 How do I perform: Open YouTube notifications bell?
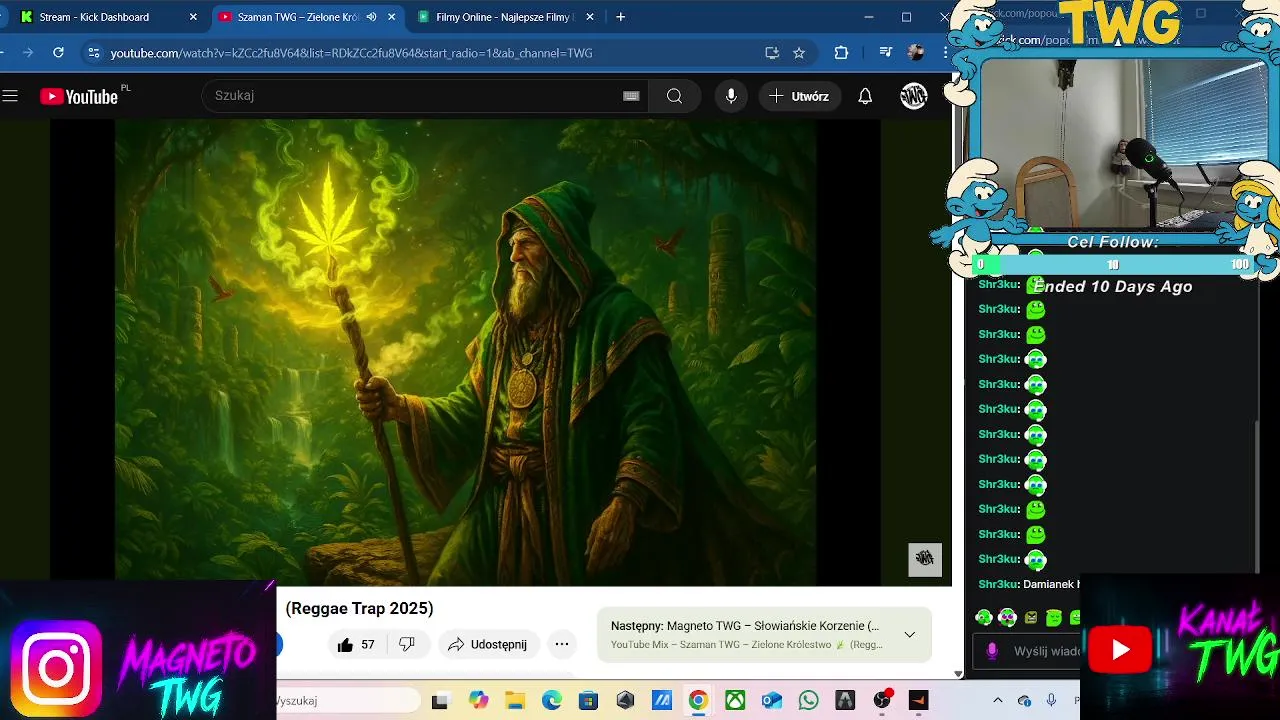pyautogui.click(x=865, y=96)
